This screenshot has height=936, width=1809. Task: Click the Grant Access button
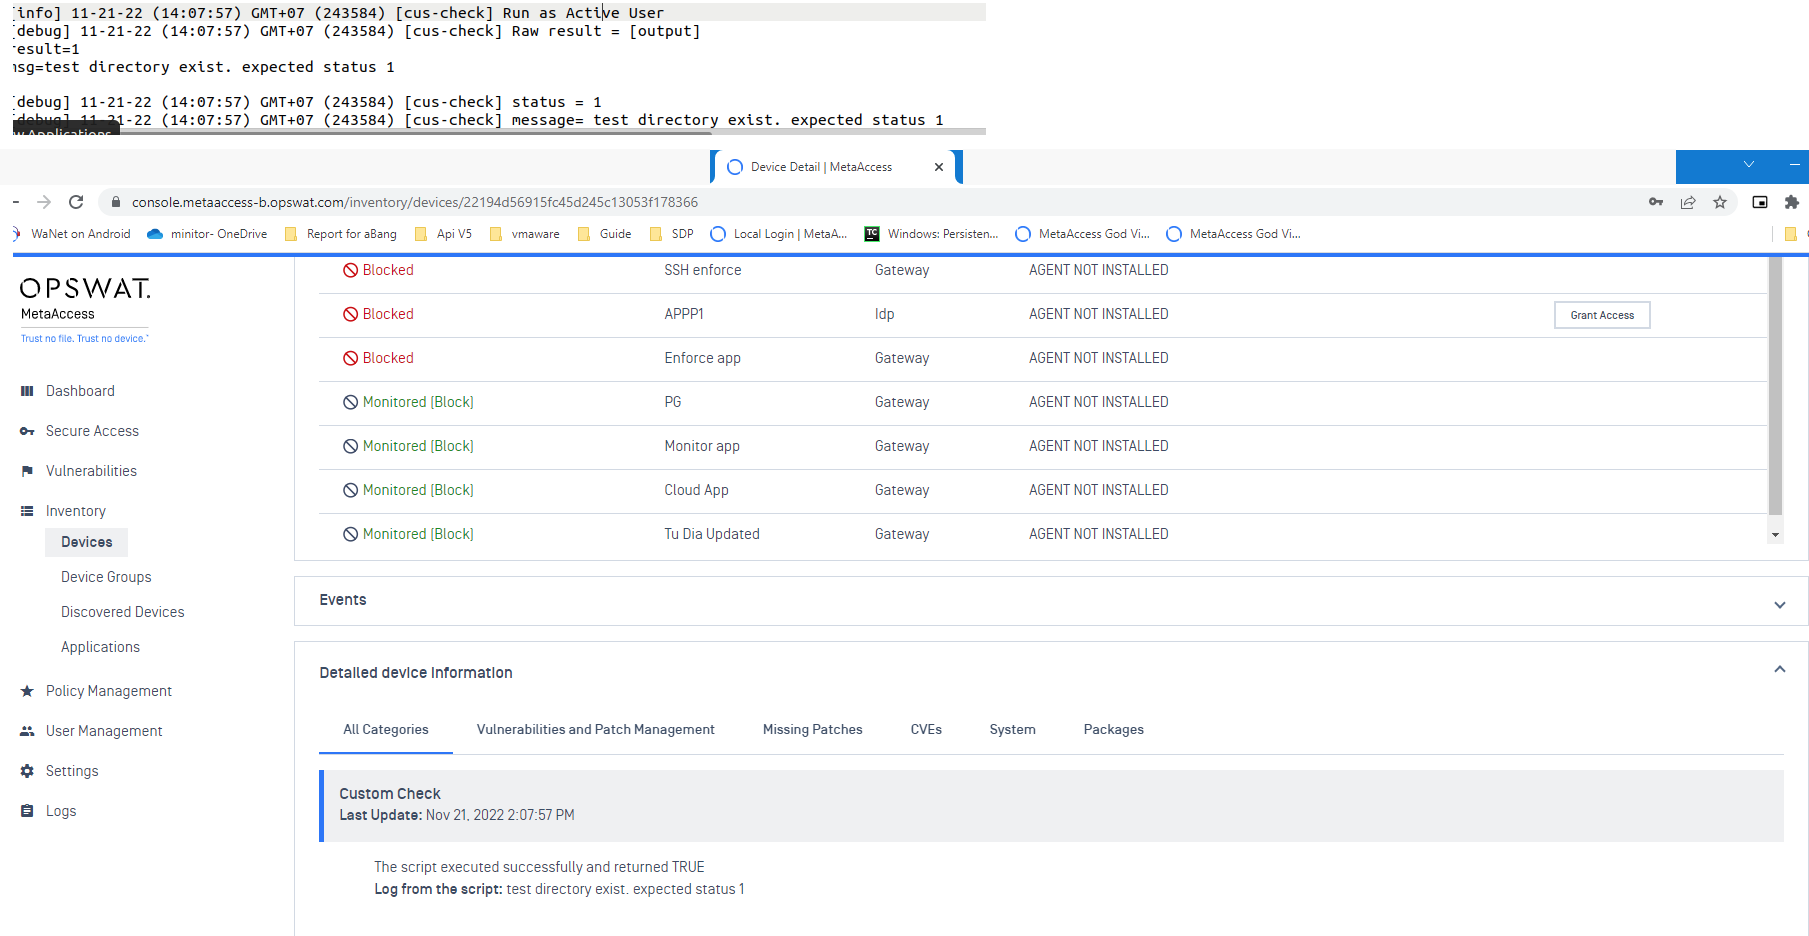1602,315
